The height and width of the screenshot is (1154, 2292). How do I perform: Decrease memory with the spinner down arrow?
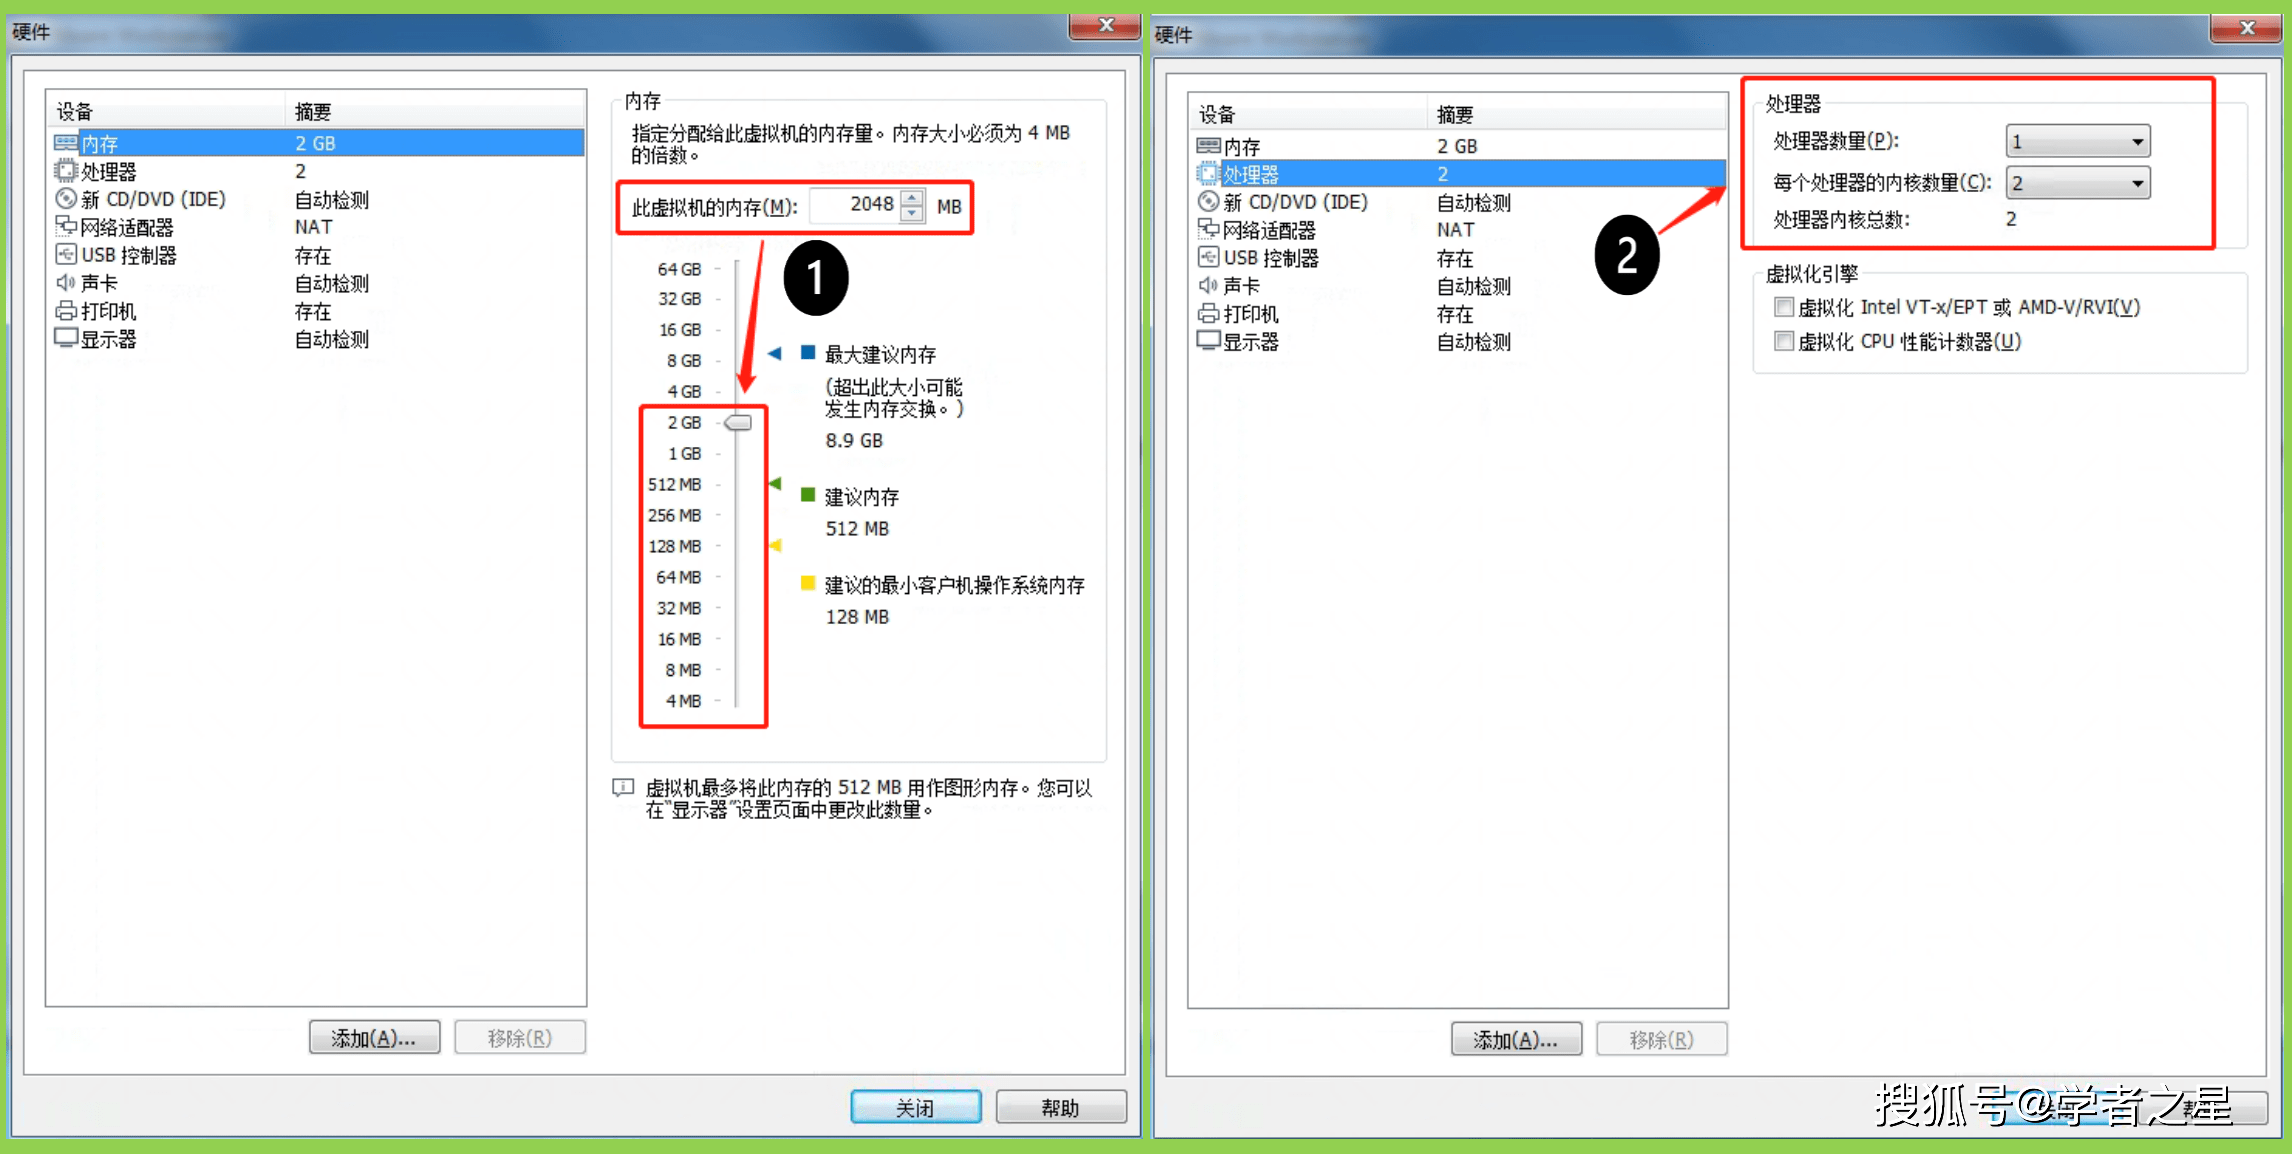tap(911, 213)
